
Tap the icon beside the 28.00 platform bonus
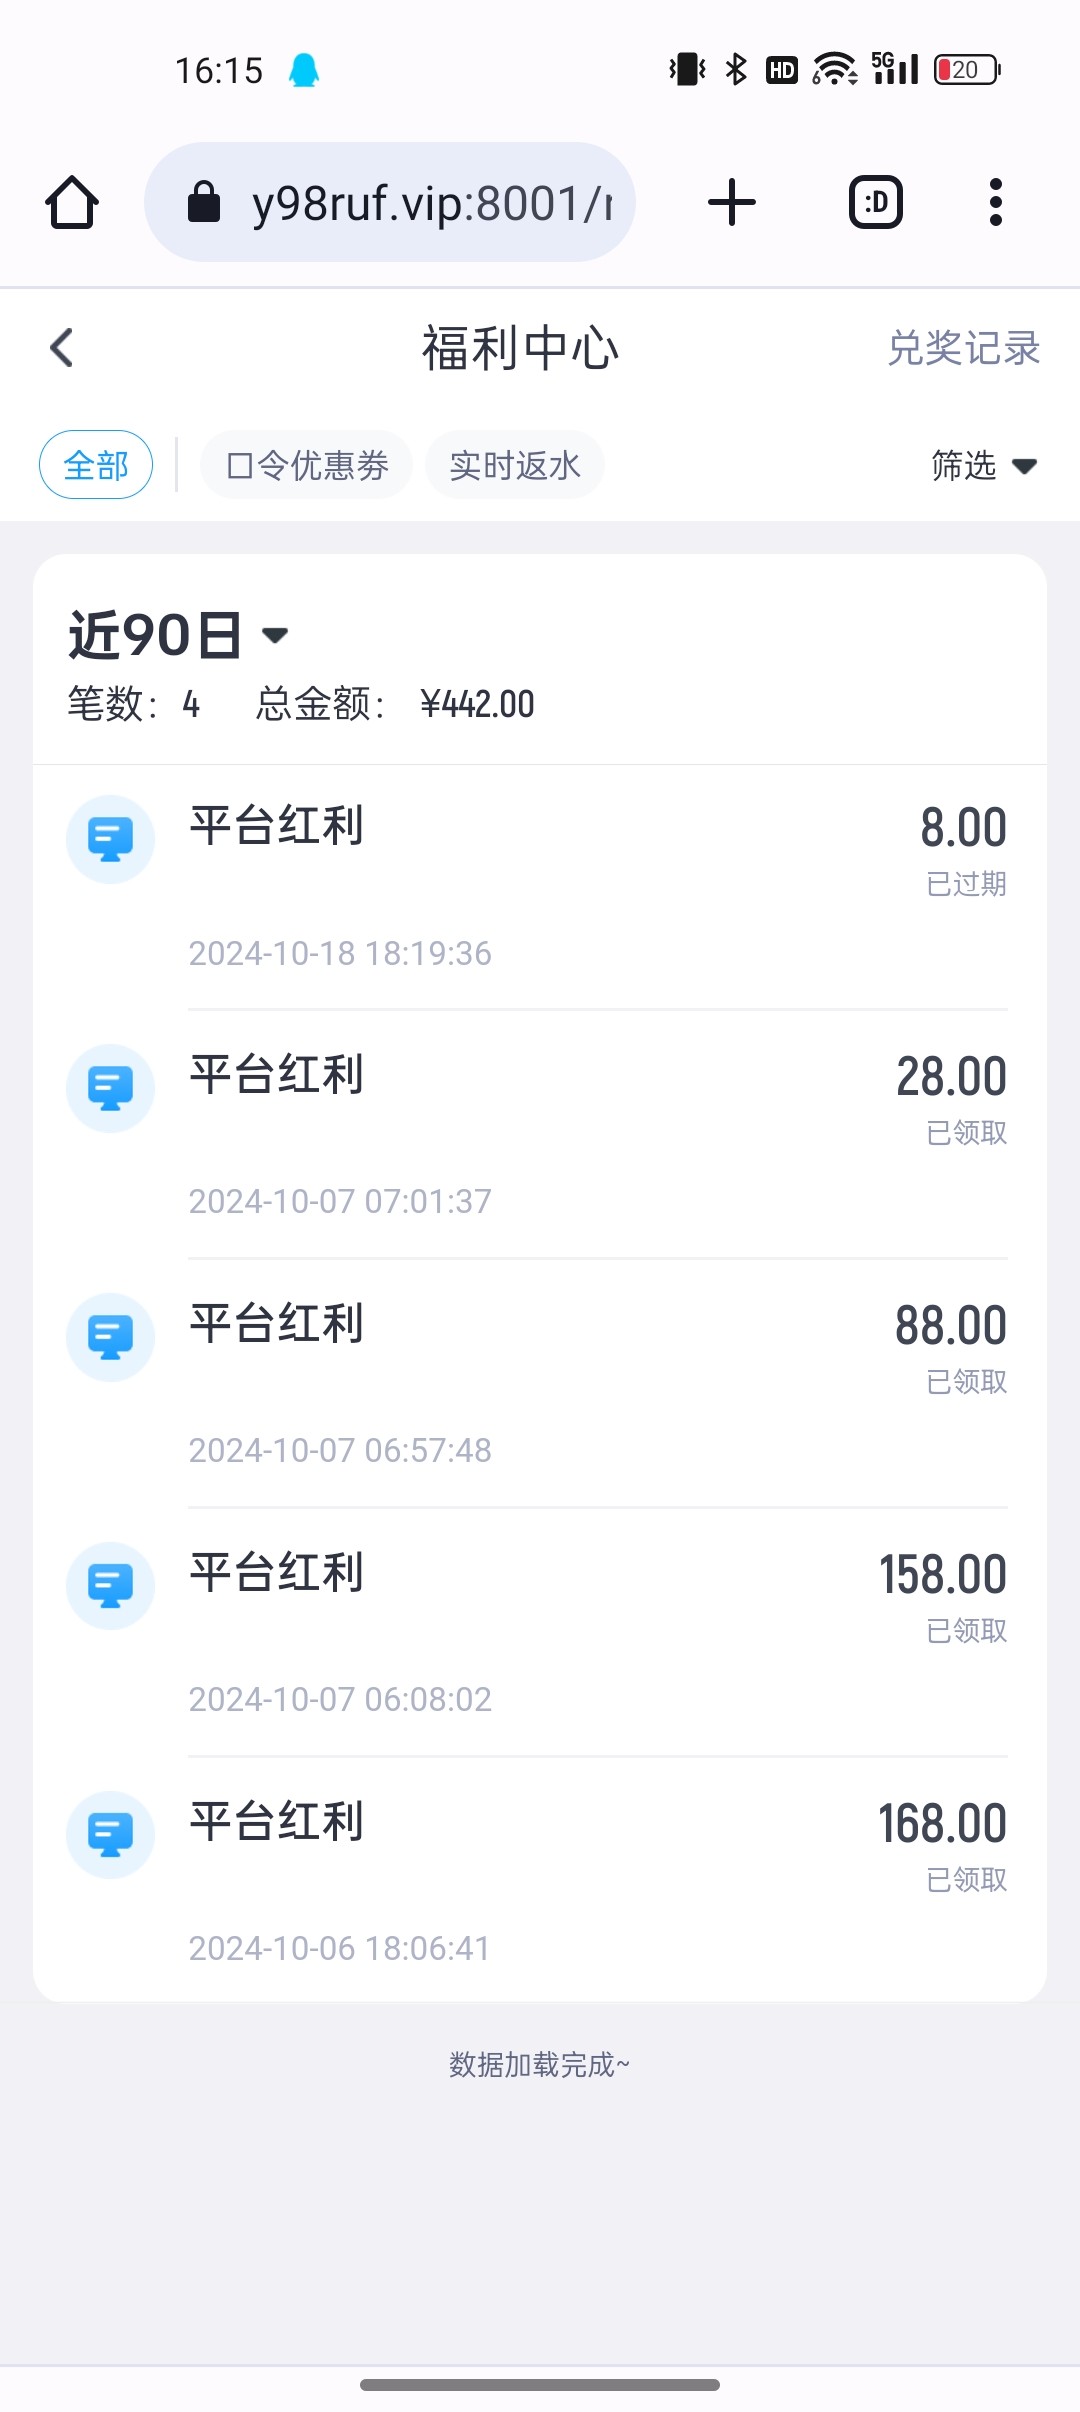110,1088
